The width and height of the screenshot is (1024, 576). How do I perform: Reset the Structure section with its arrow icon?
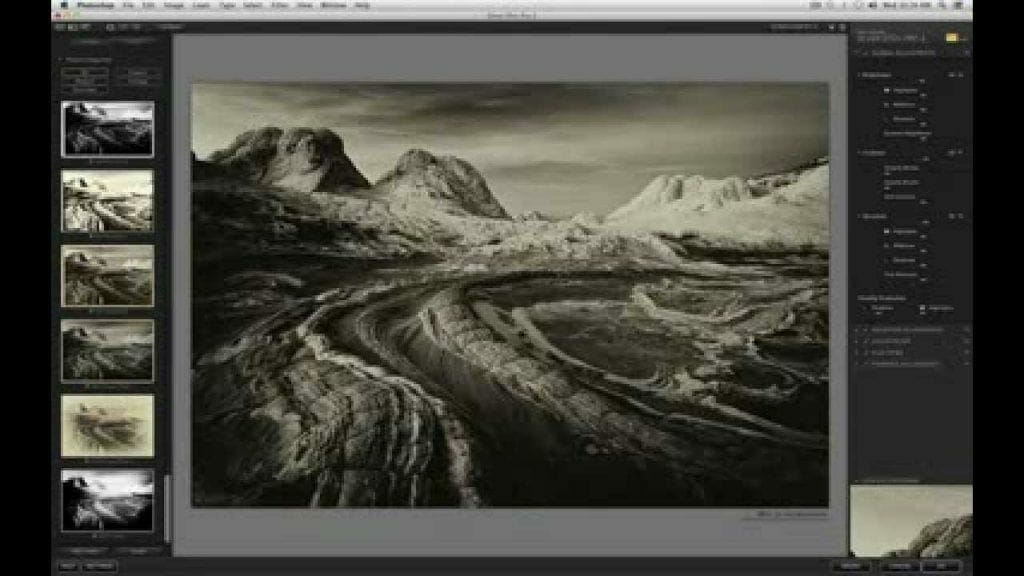[961, 216]
